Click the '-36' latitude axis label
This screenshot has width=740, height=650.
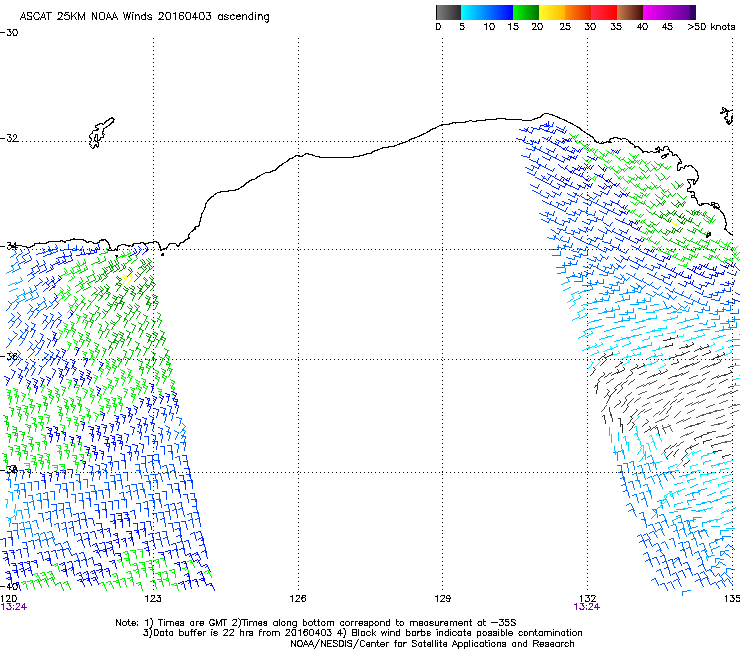[9, 356]
